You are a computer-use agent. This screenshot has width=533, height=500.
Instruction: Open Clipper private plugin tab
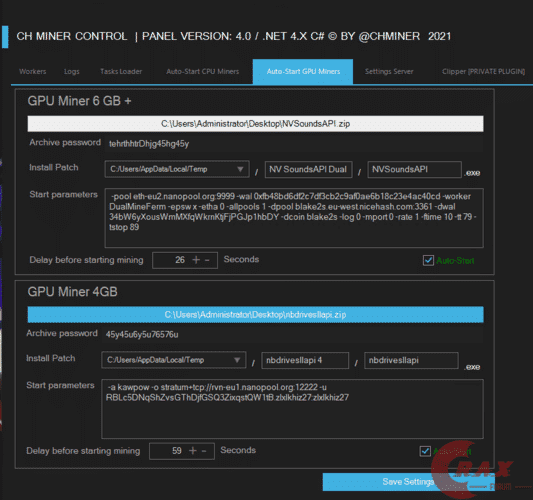pos(483,71)
